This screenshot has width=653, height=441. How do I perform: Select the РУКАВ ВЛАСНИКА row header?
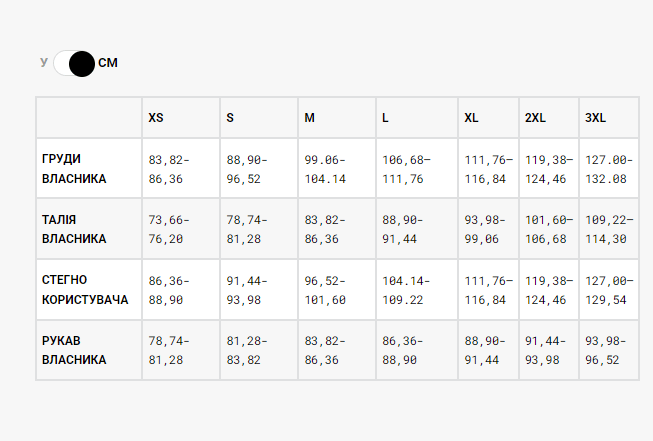74,350
